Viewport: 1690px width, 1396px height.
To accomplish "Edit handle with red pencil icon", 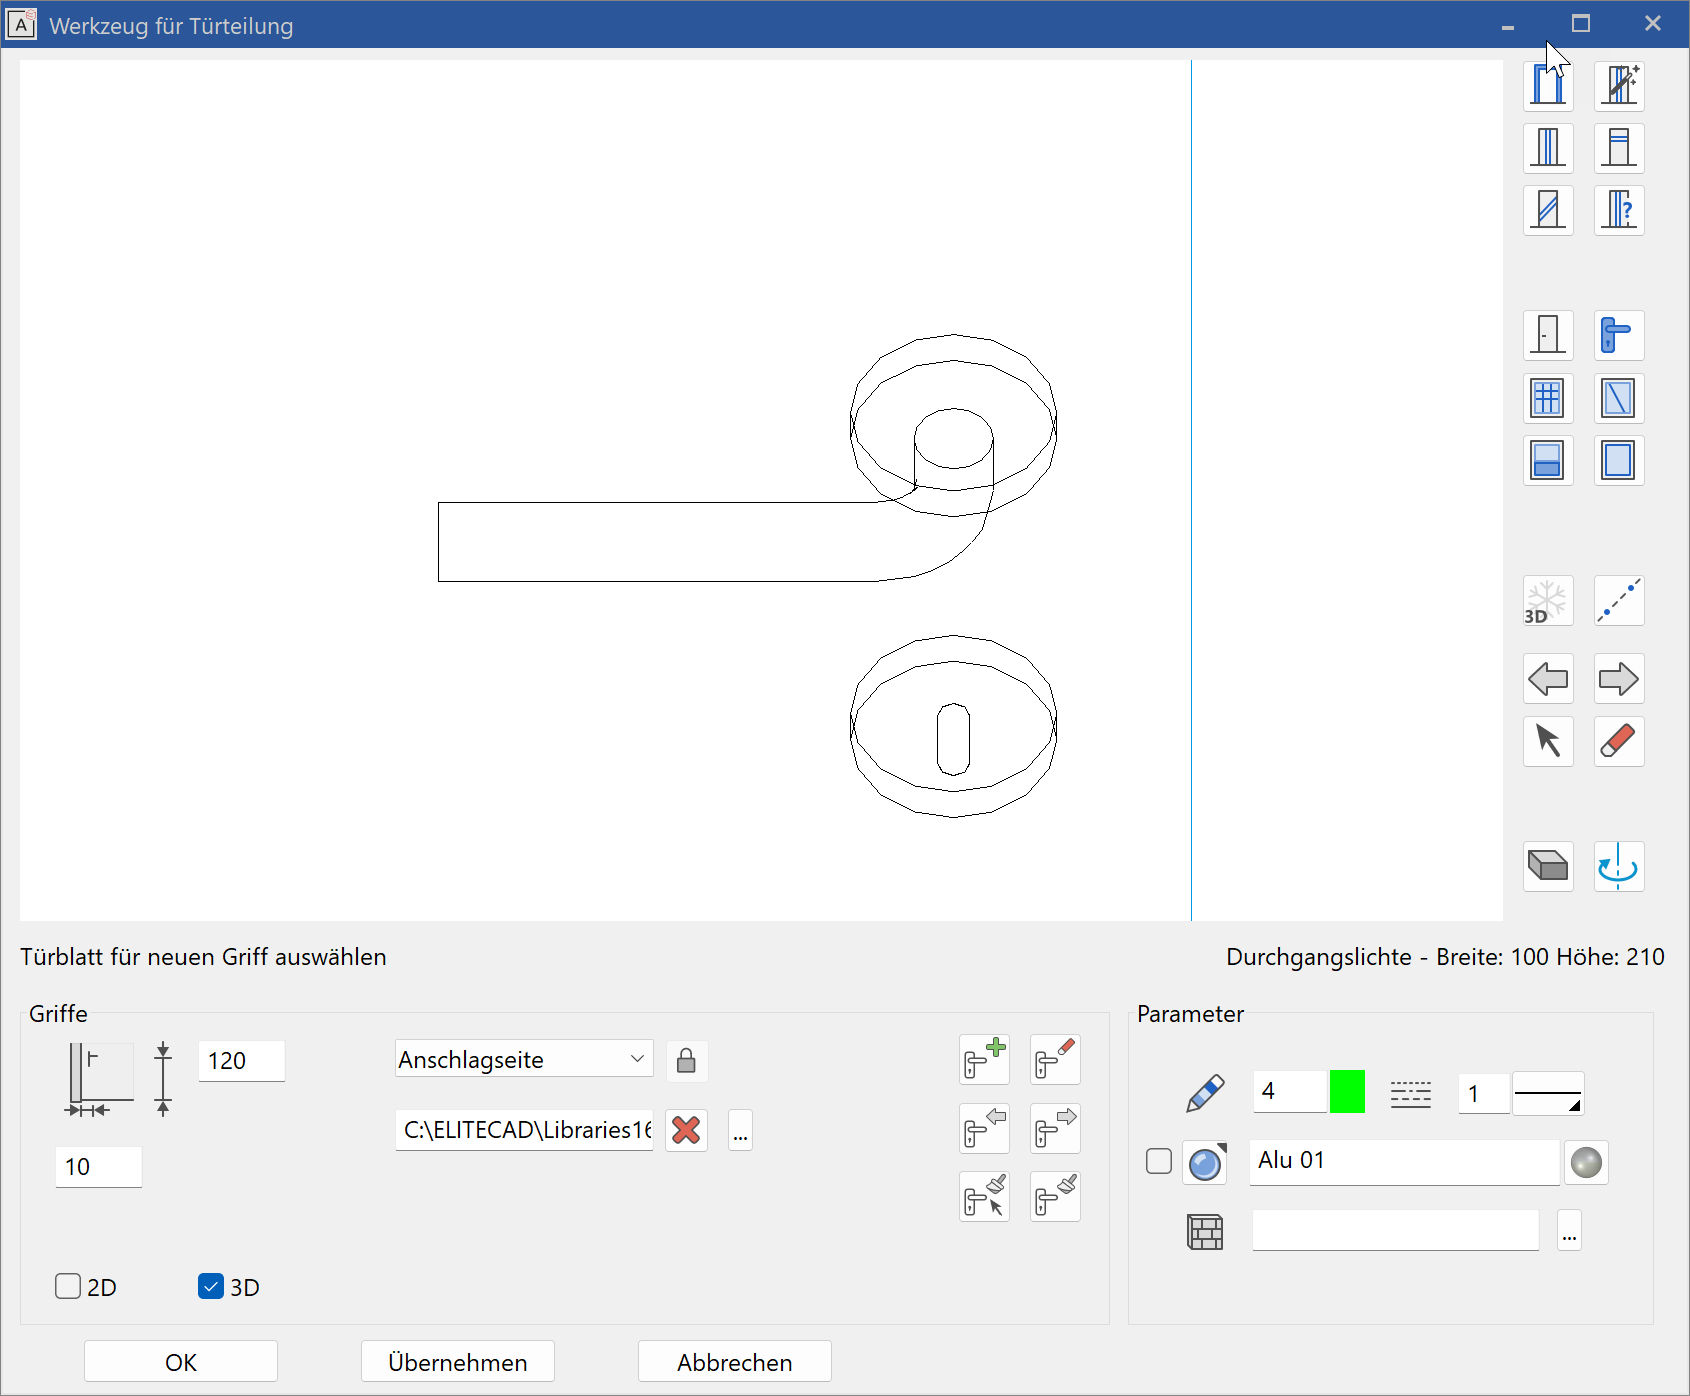I will [1055, 1060].
